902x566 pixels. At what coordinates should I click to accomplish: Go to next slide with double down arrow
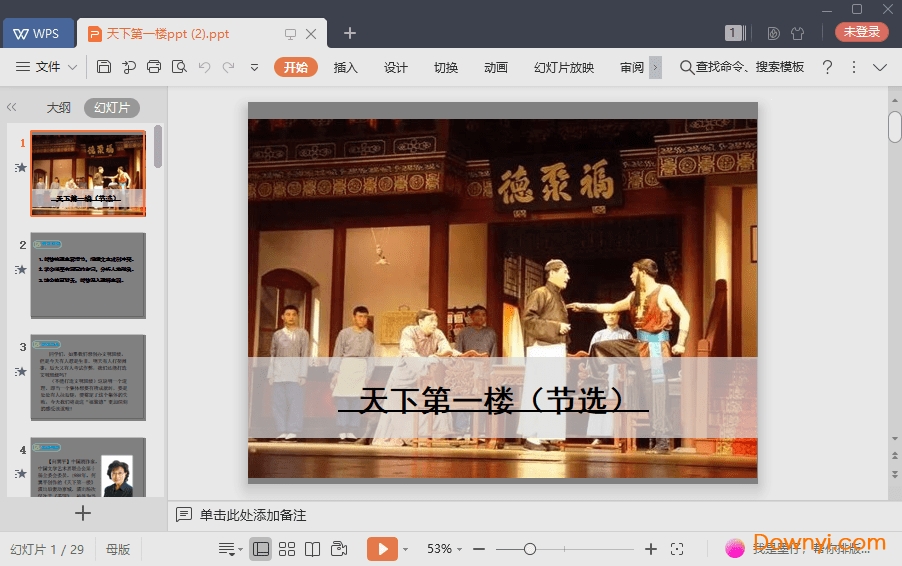[895, 475]
